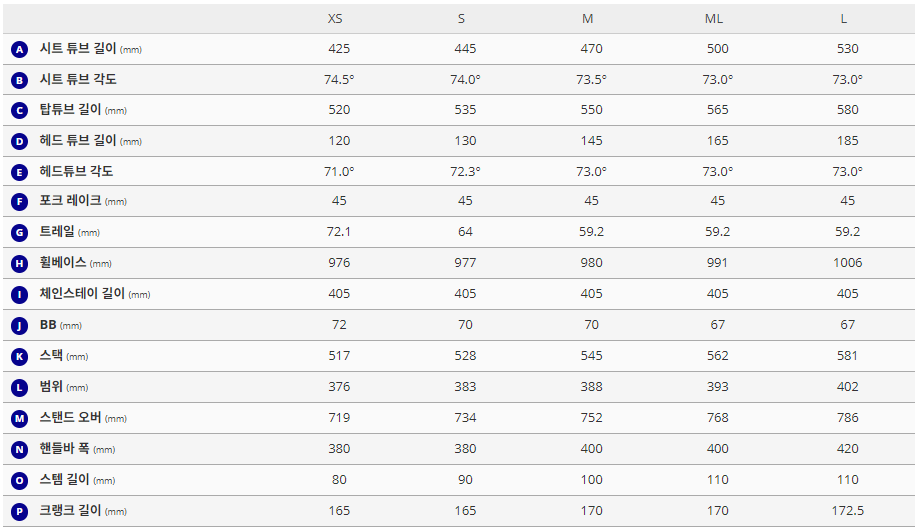Click the 72.3° head tube angle cell

tap(465, 172)
